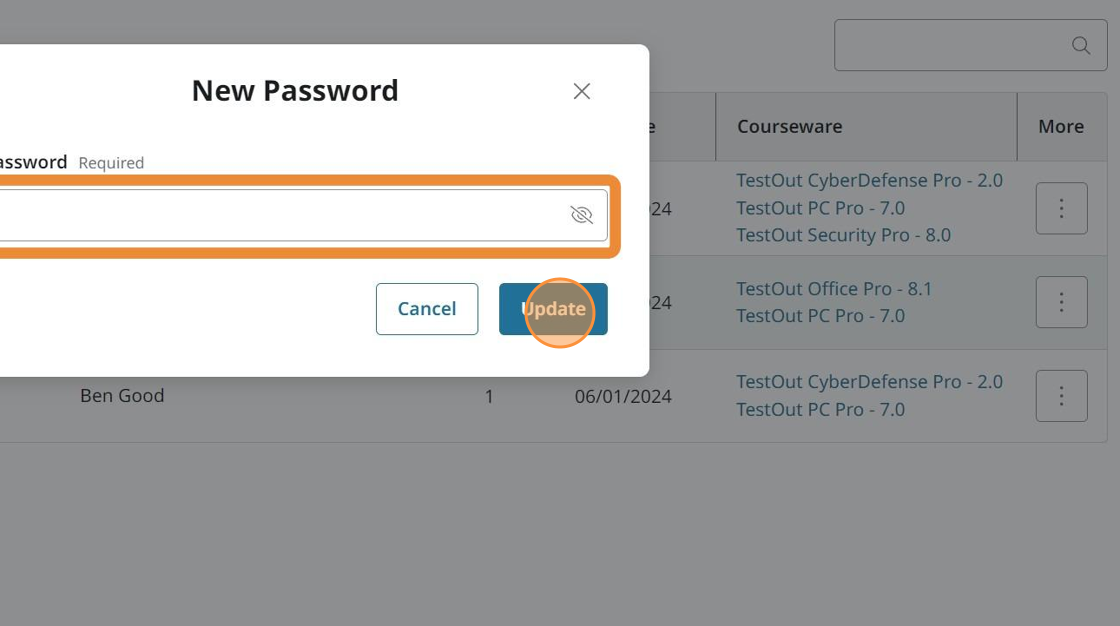Open PC Pro link below Office Pro

pyautogui.click(x=820, y=316)
